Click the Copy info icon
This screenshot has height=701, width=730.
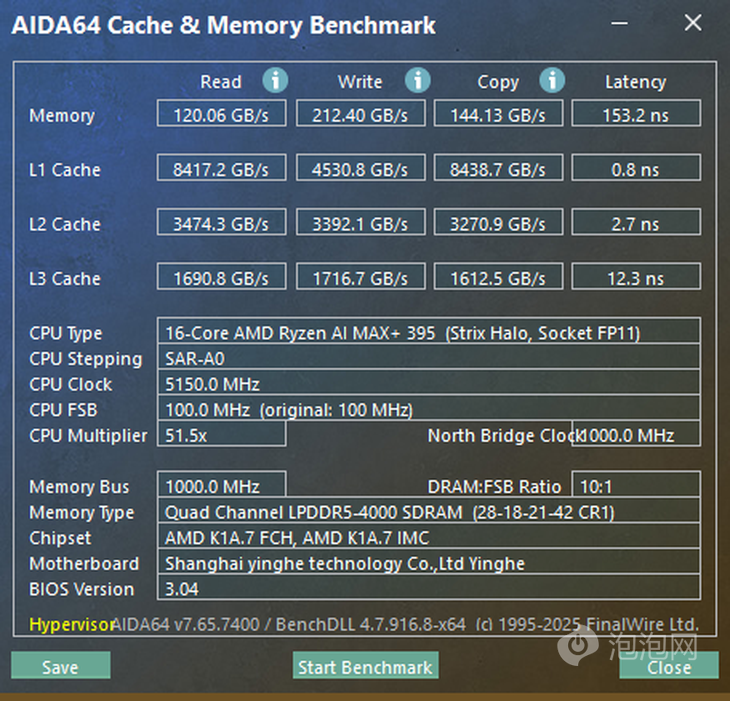tap(552, 81)
